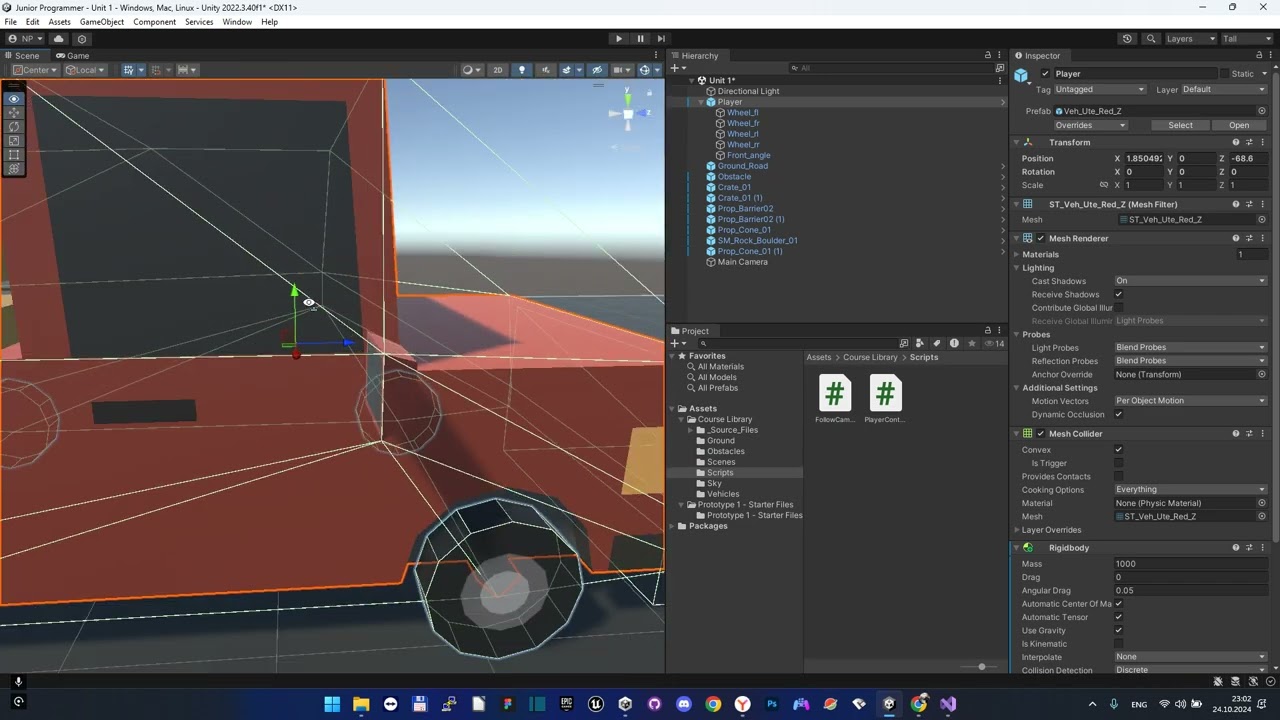Toggle Is Trigger checkbox

tap(1118, 463)
